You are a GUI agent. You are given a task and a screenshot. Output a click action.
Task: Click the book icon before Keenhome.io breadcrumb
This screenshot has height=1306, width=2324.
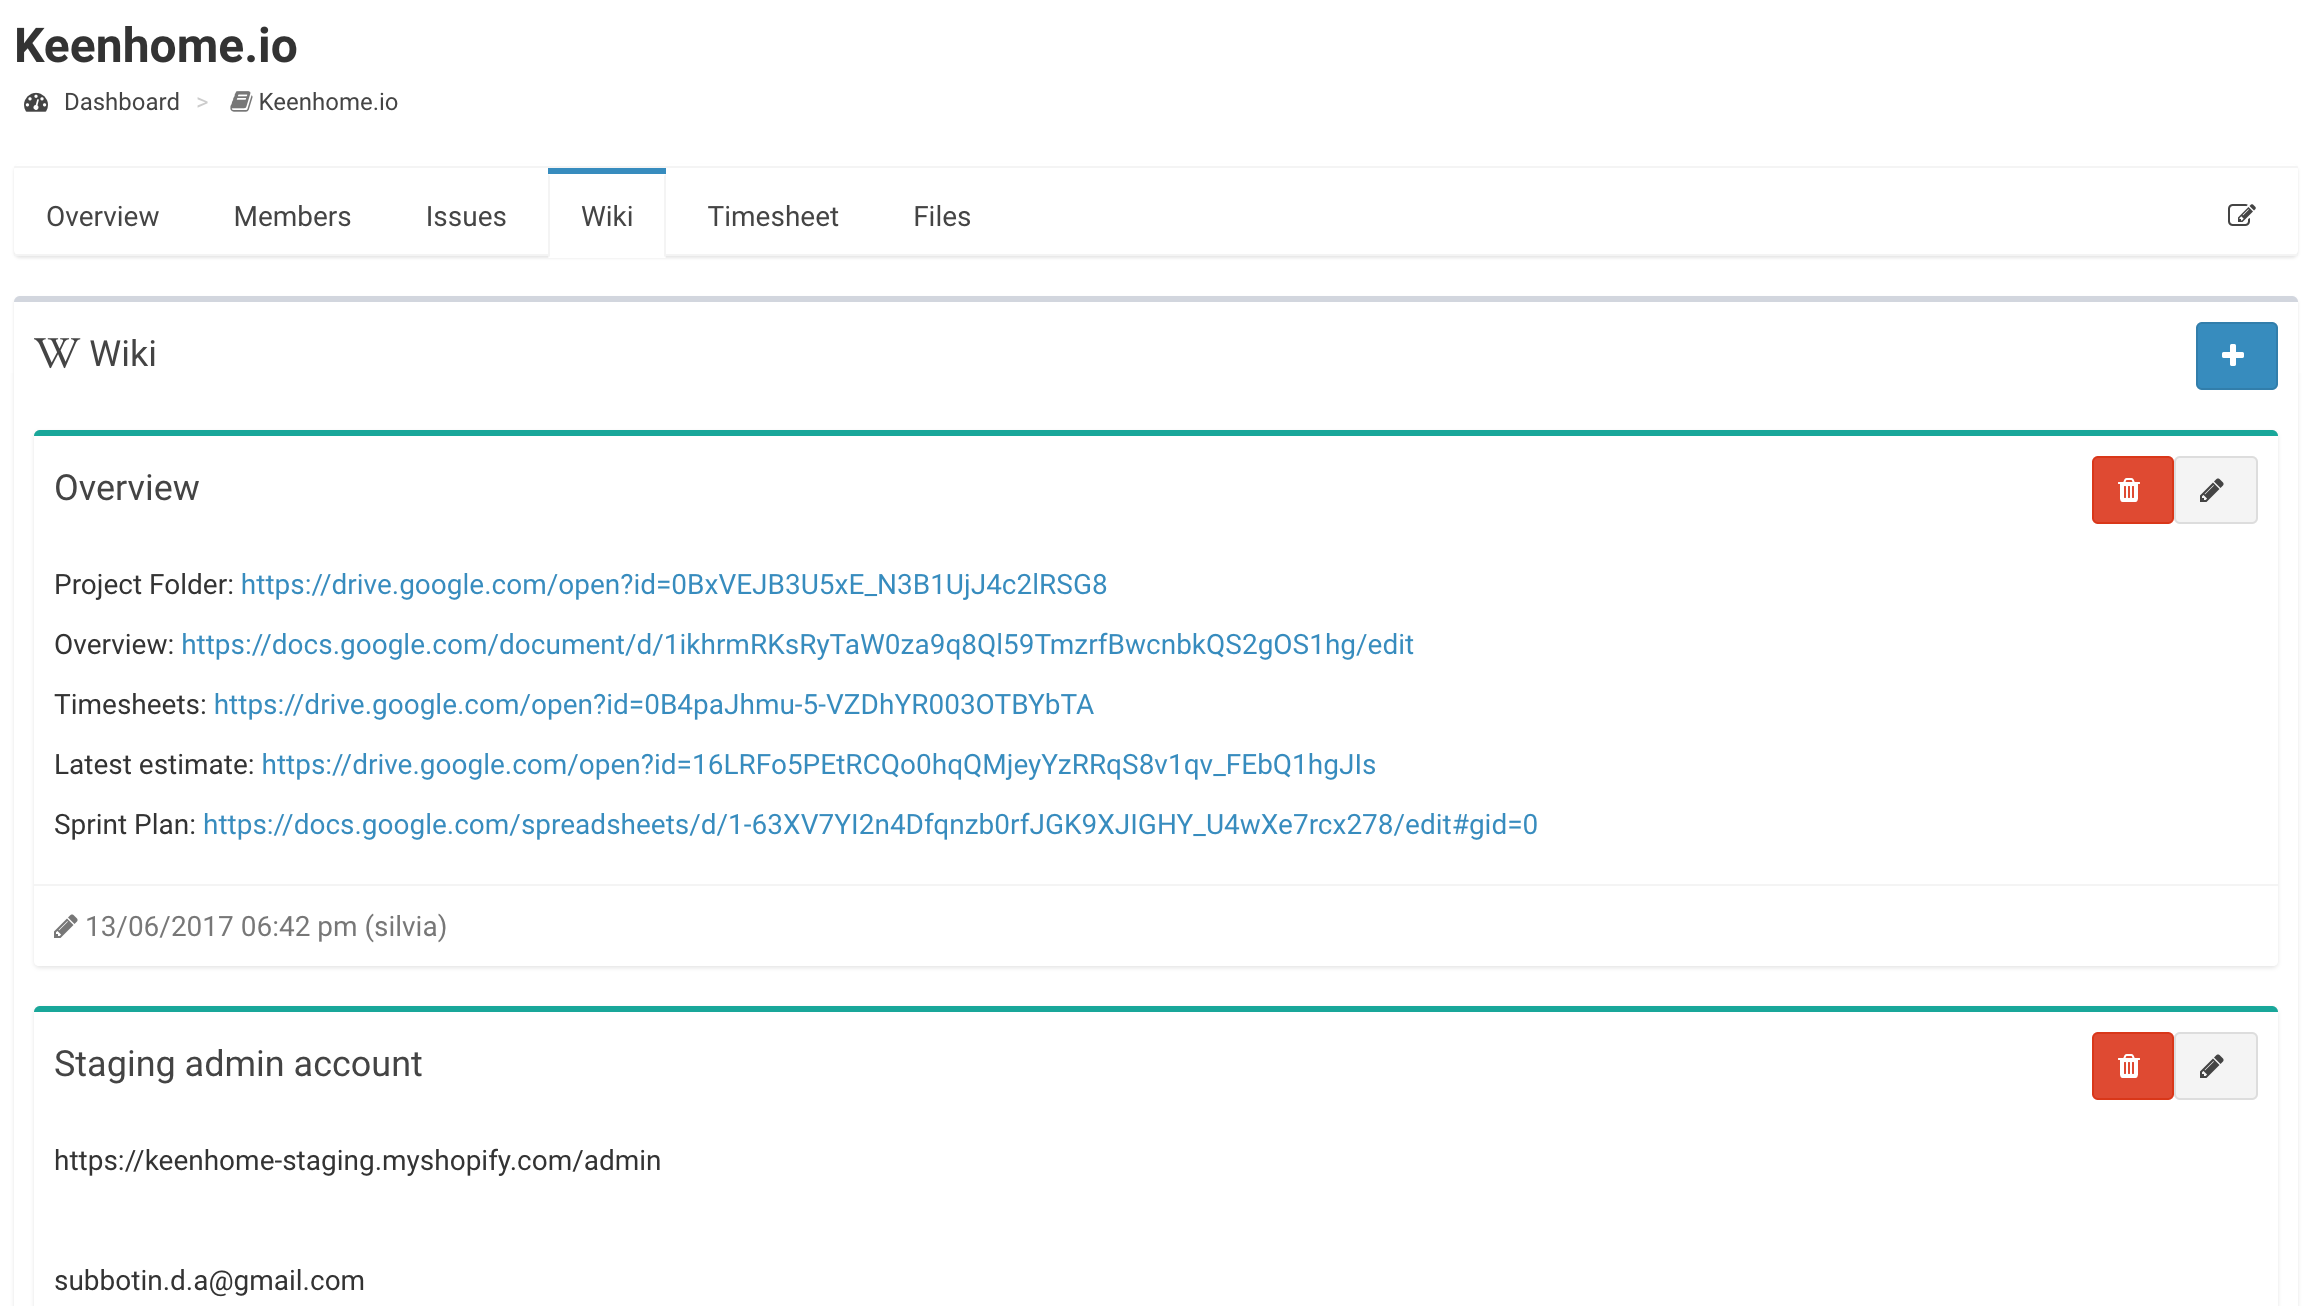240,102
